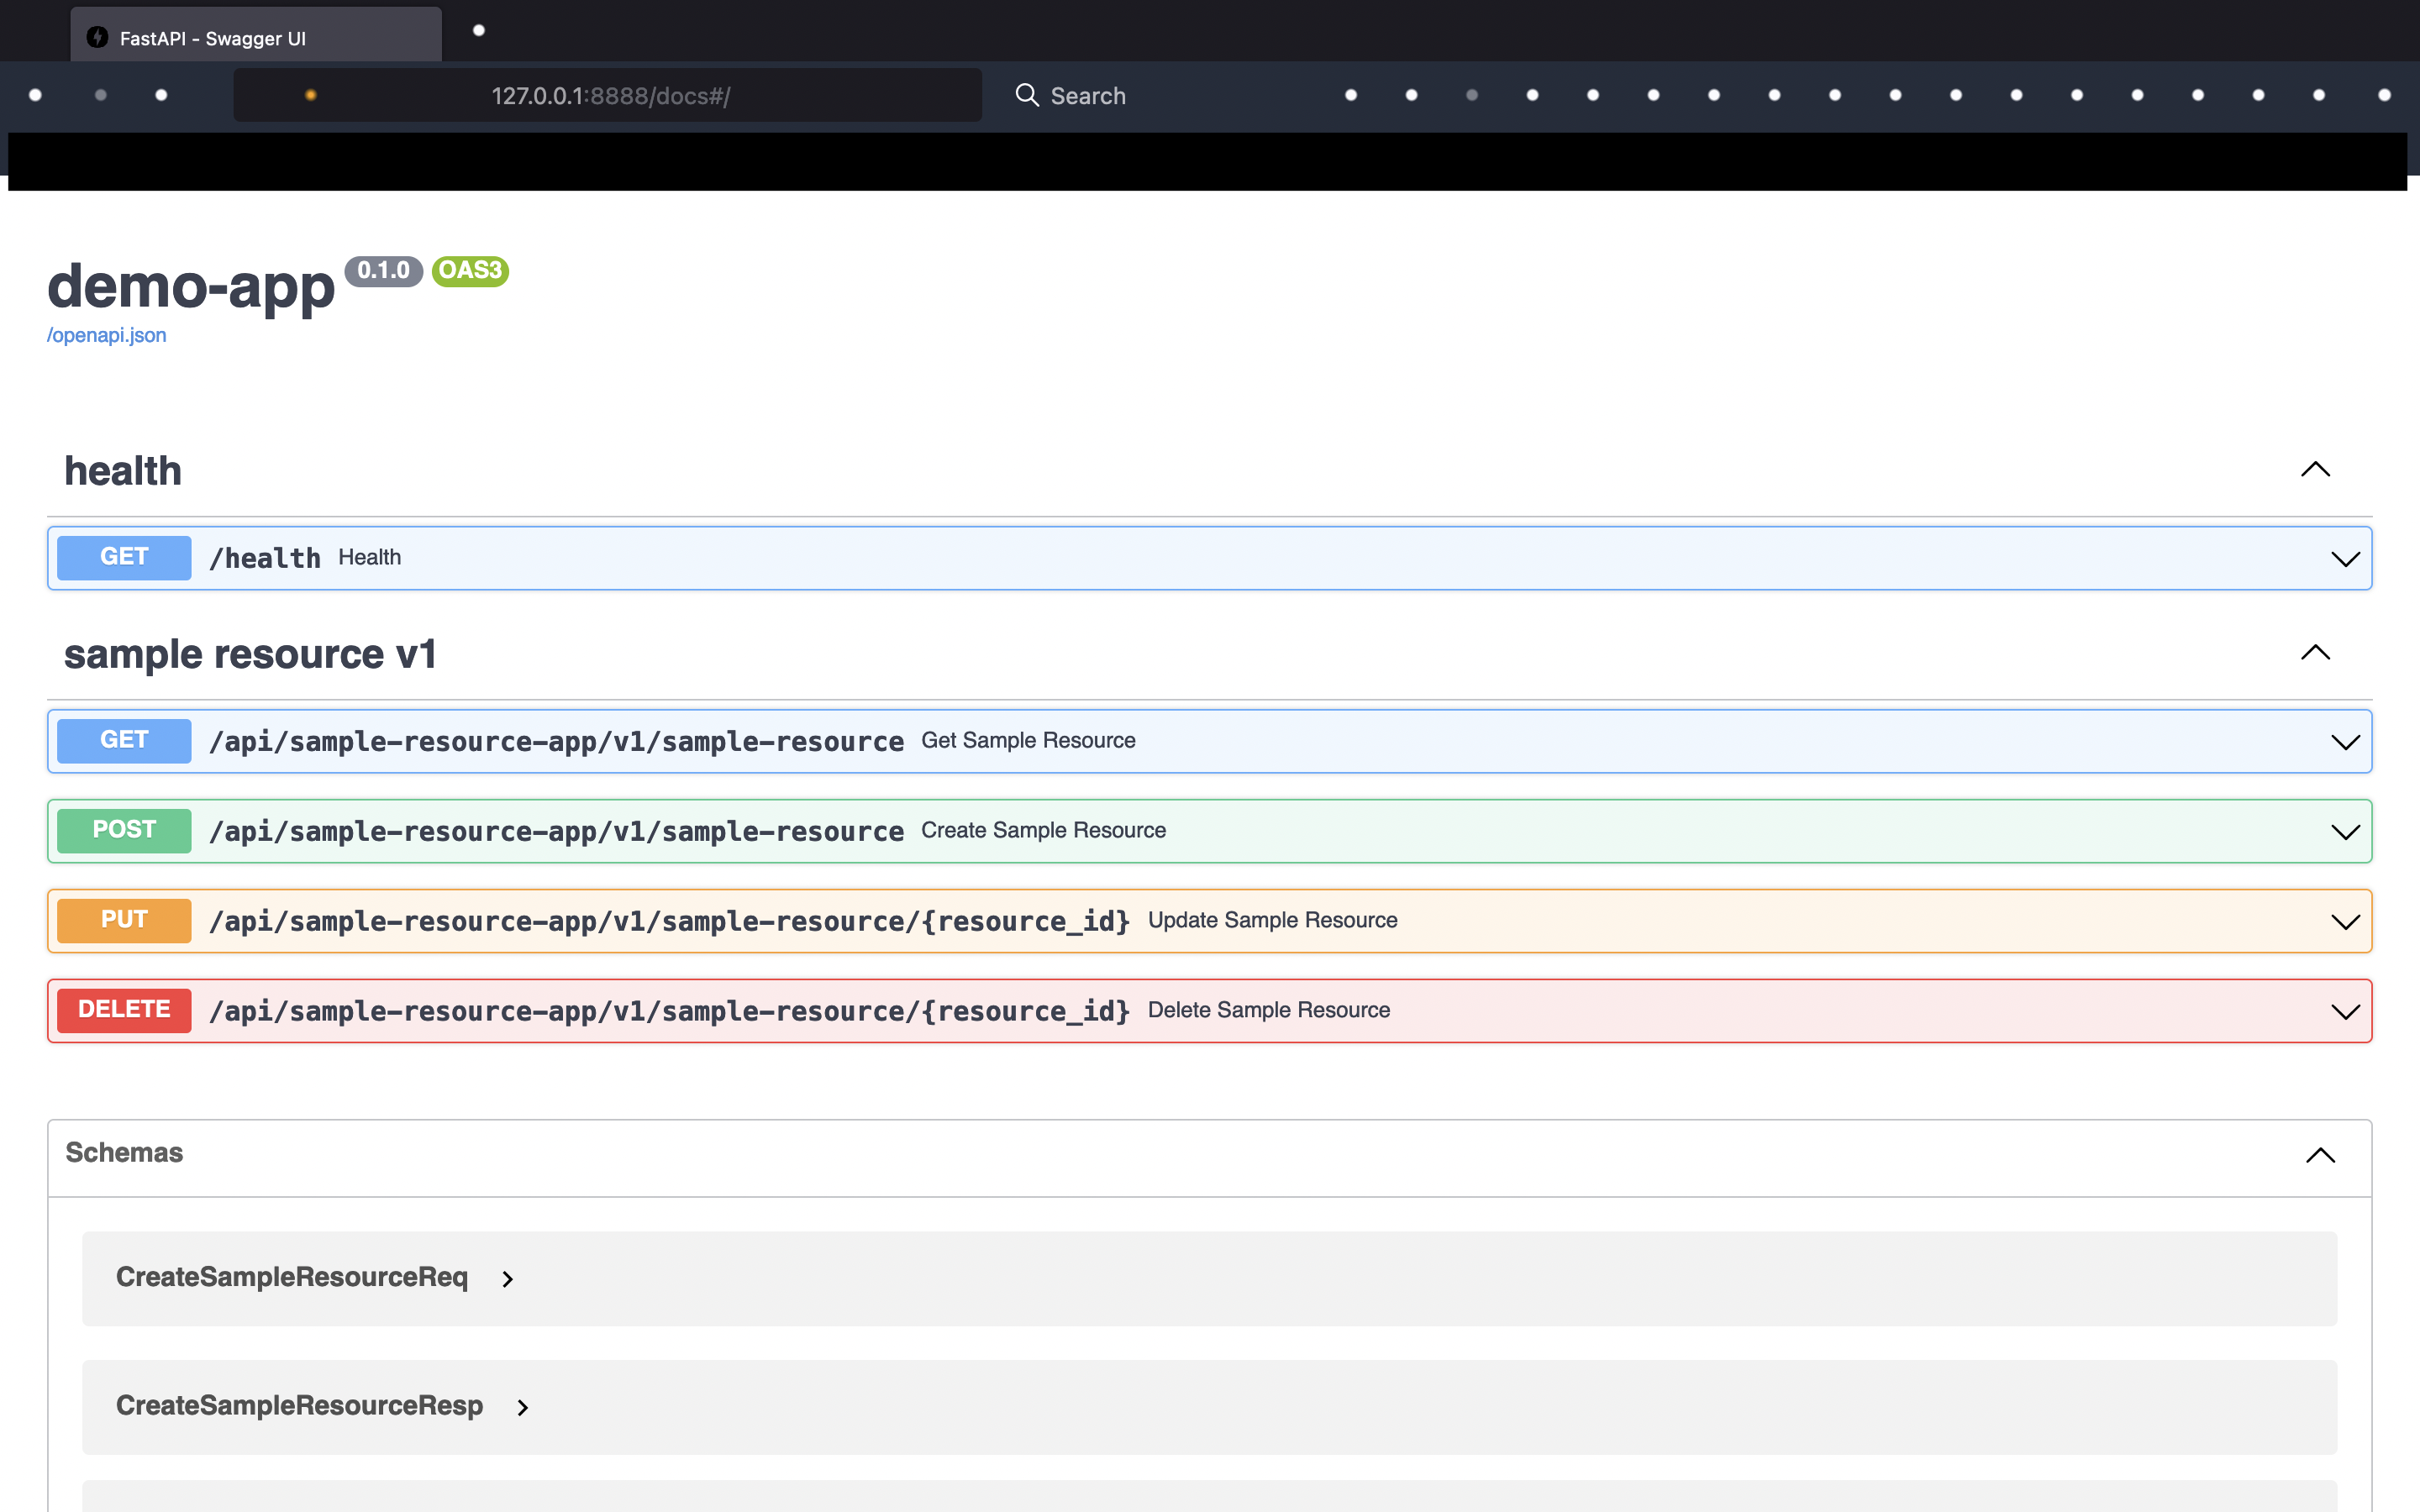The image size is (2420, 1512).
Task: Expand the GET /health endpoint arrow
Action: 2344,559
